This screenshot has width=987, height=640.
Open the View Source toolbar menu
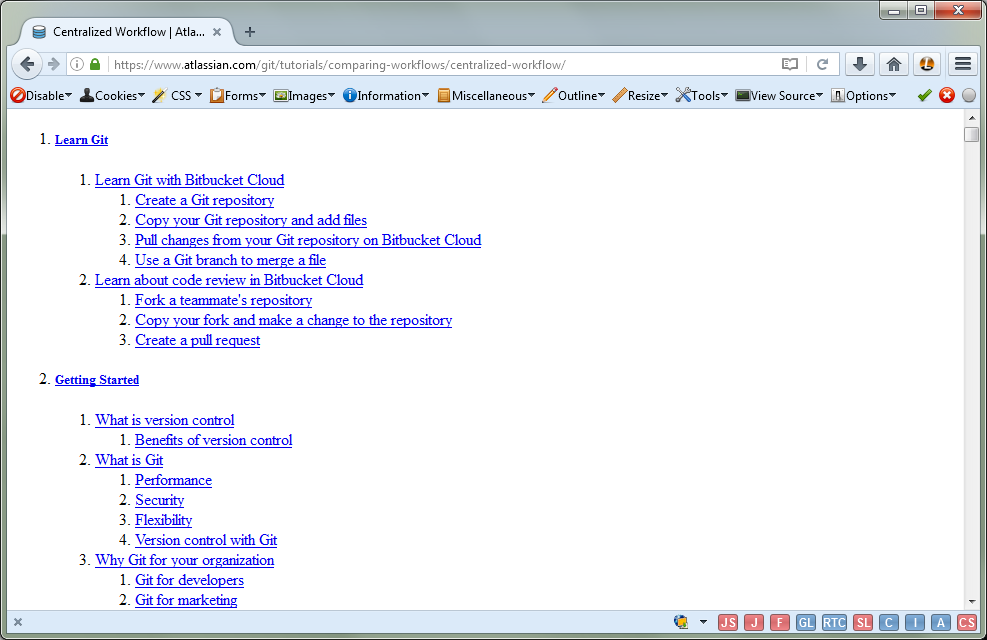[x=779, y=96]
